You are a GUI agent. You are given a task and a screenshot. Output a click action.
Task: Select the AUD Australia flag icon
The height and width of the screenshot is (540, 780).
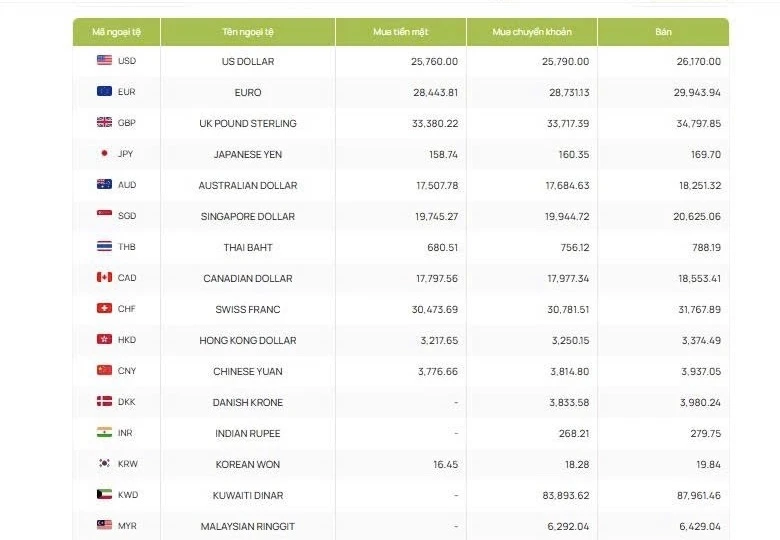pos(104,184)
